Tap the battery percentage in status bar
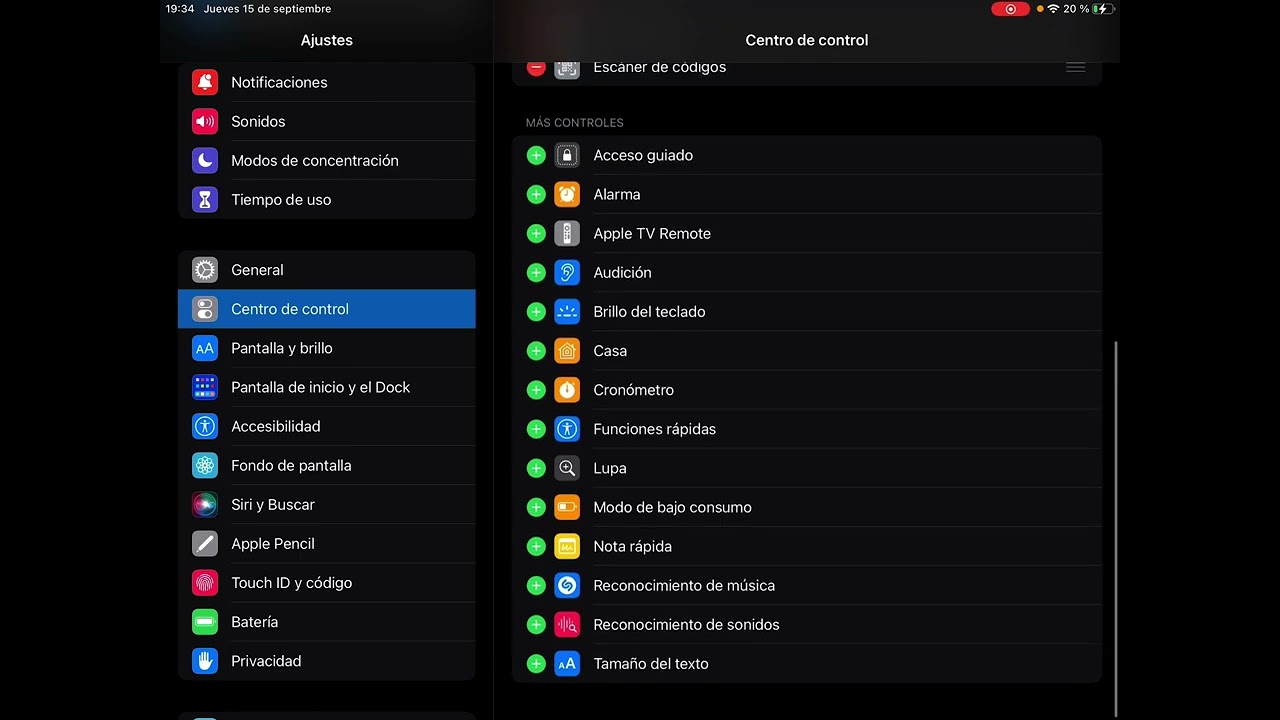 pyautogui.click(x=1076, y=9)
